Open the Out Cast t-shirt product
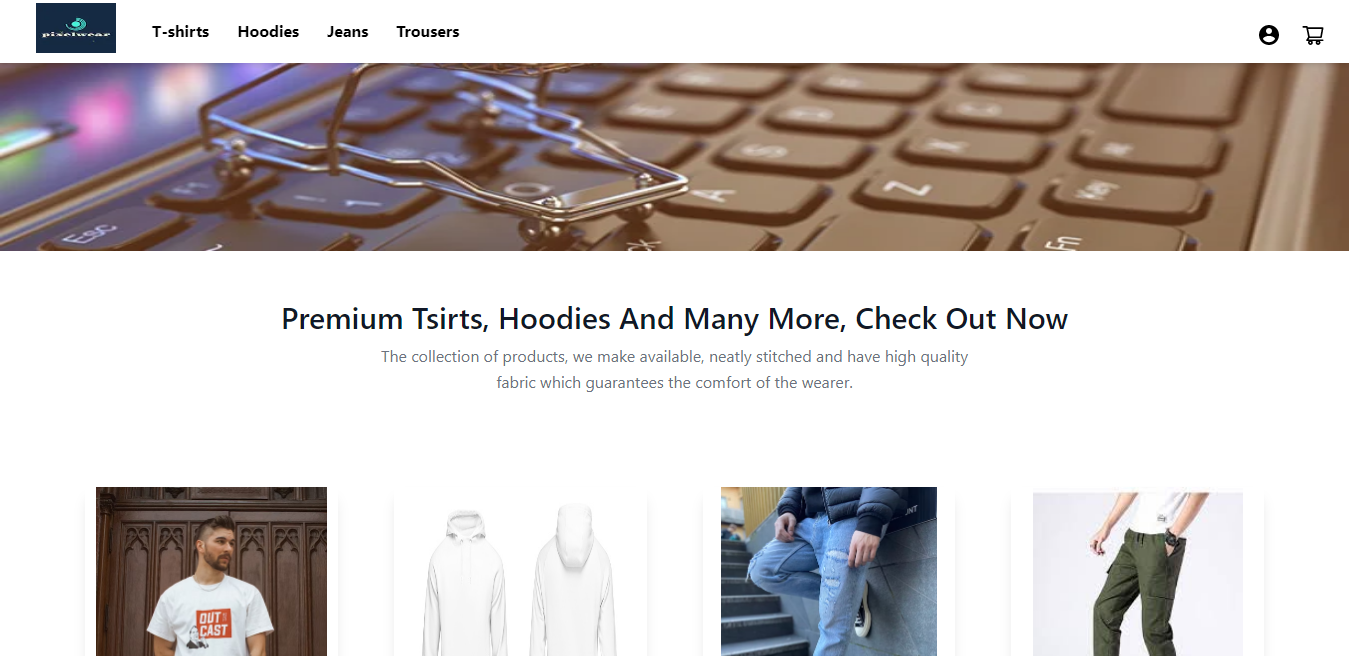Screen dimensions: 1349x656 (x=211, y=572)
